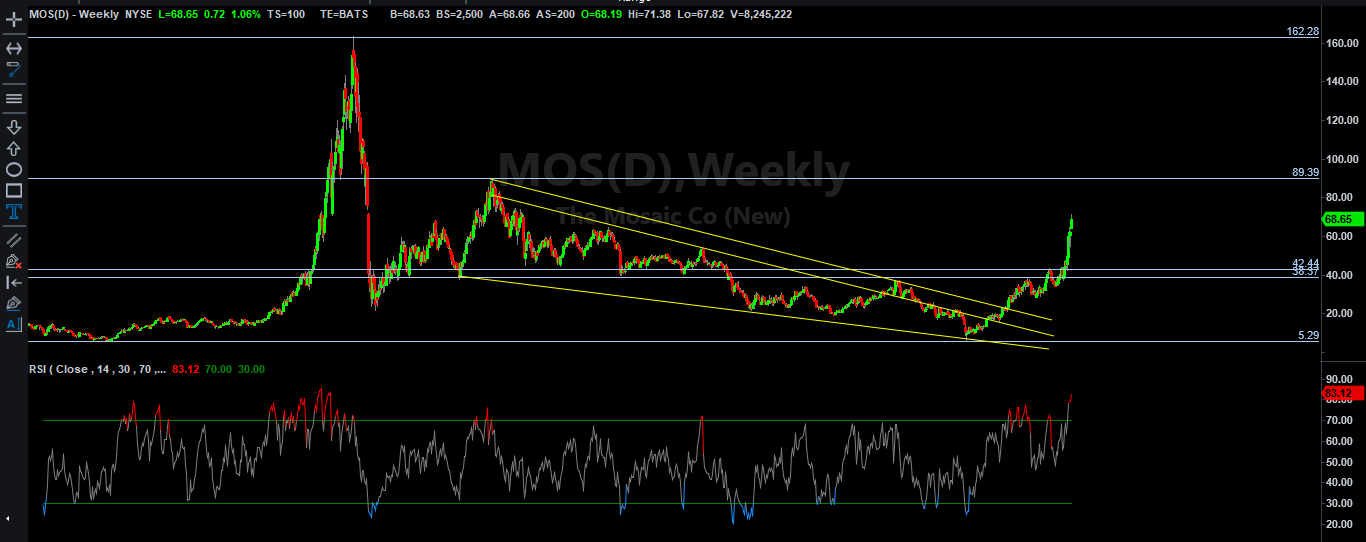The width and height of the screenshot is (1366, 542).
Task: Select the blue text annotation tool
Action: click(14, 211)
